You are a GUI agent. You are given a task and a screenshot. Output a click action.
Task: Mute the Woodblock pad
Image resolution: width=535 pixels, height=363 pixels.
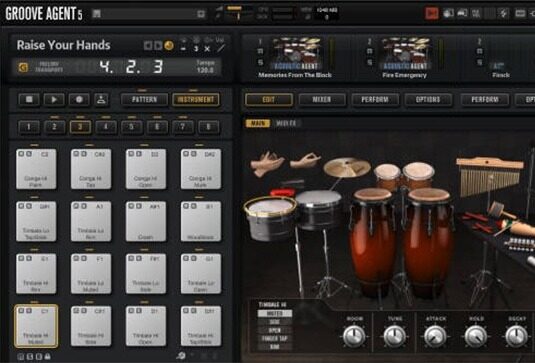click(x=186, y=206)
